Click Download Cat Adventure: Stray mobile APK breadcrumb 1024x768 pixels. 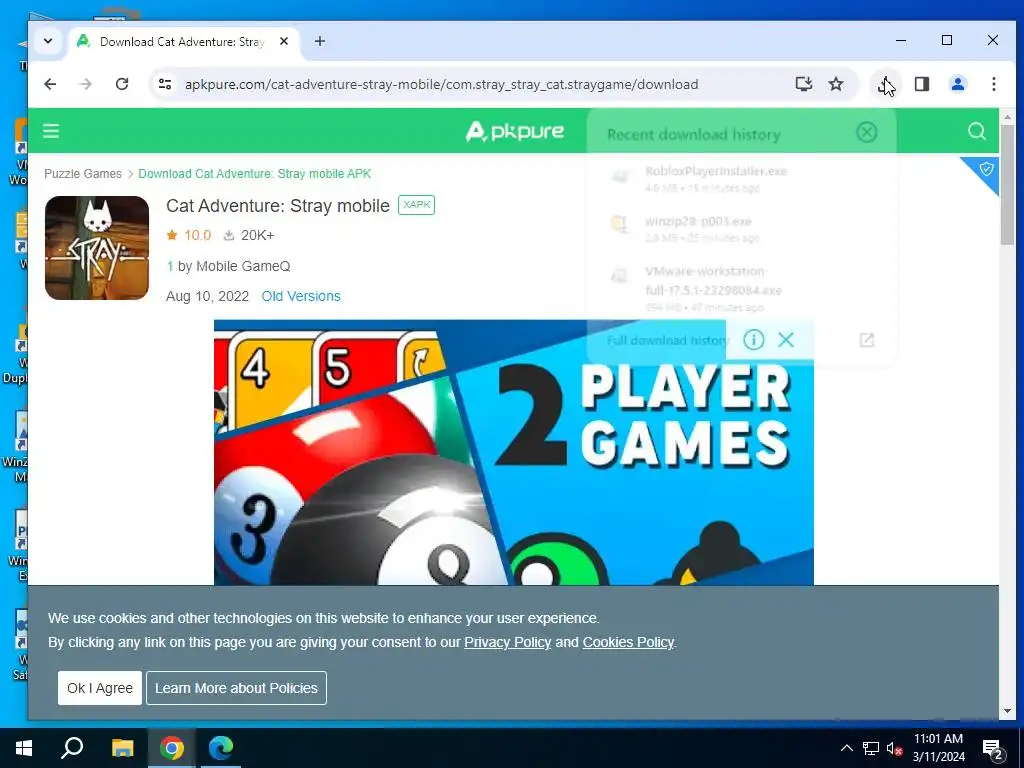pos(255,174)
